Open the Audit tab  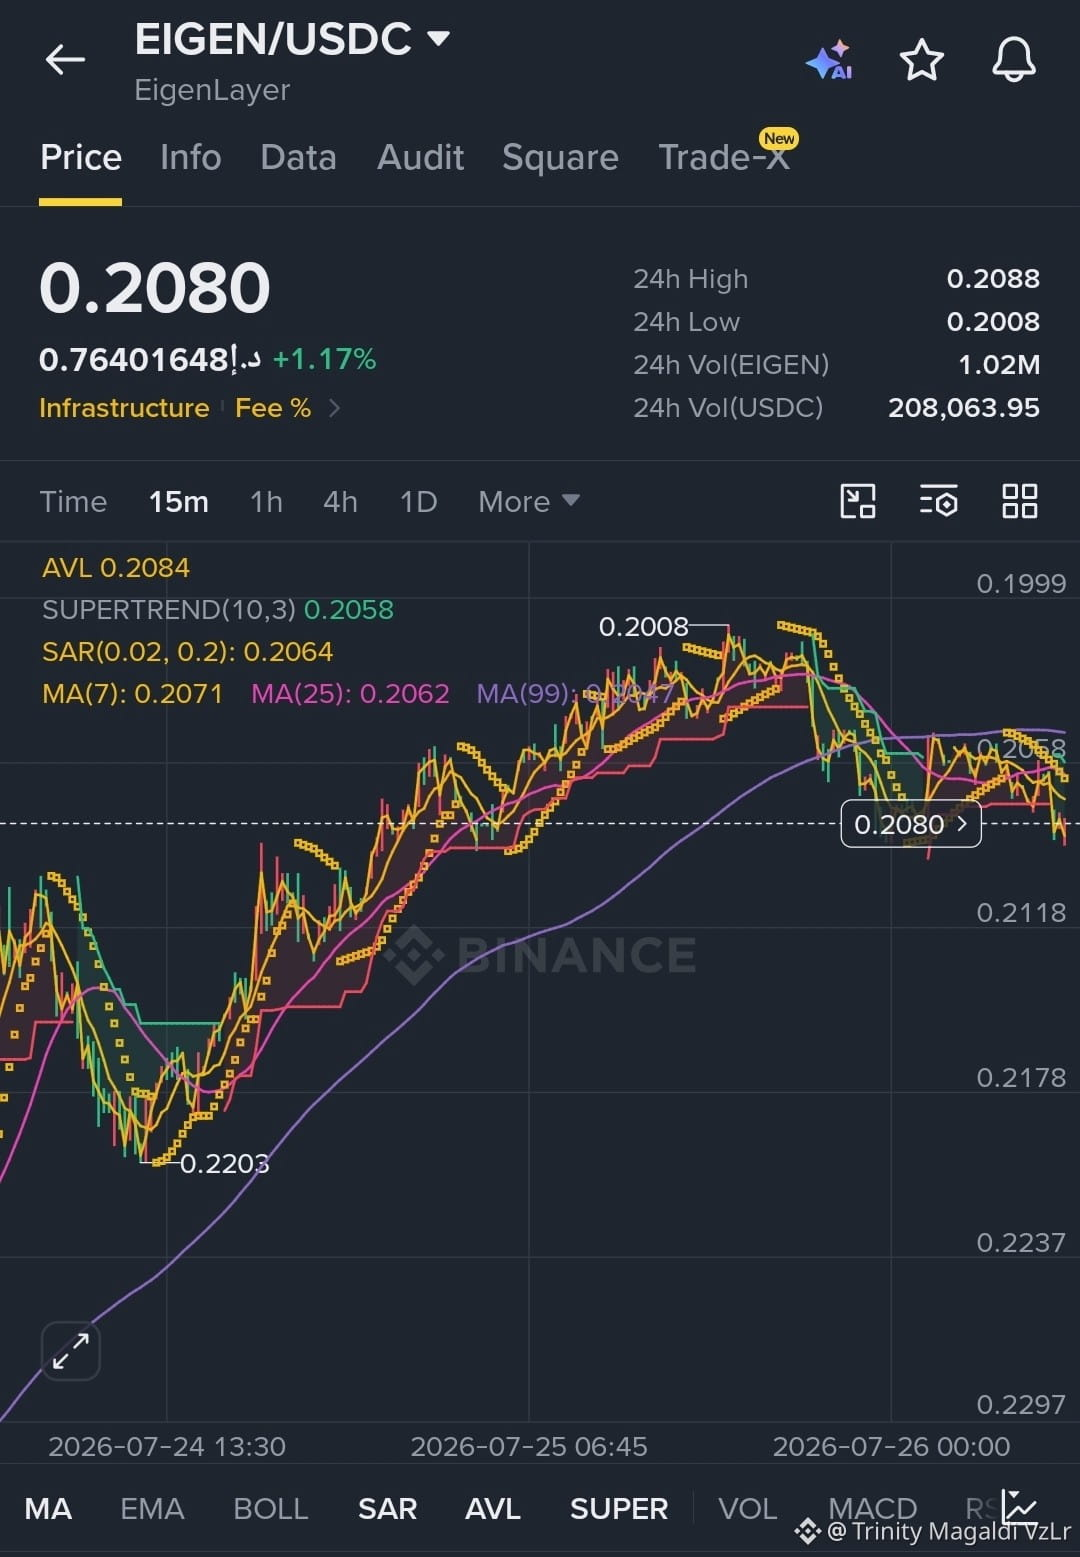click(x=421, y=158)
